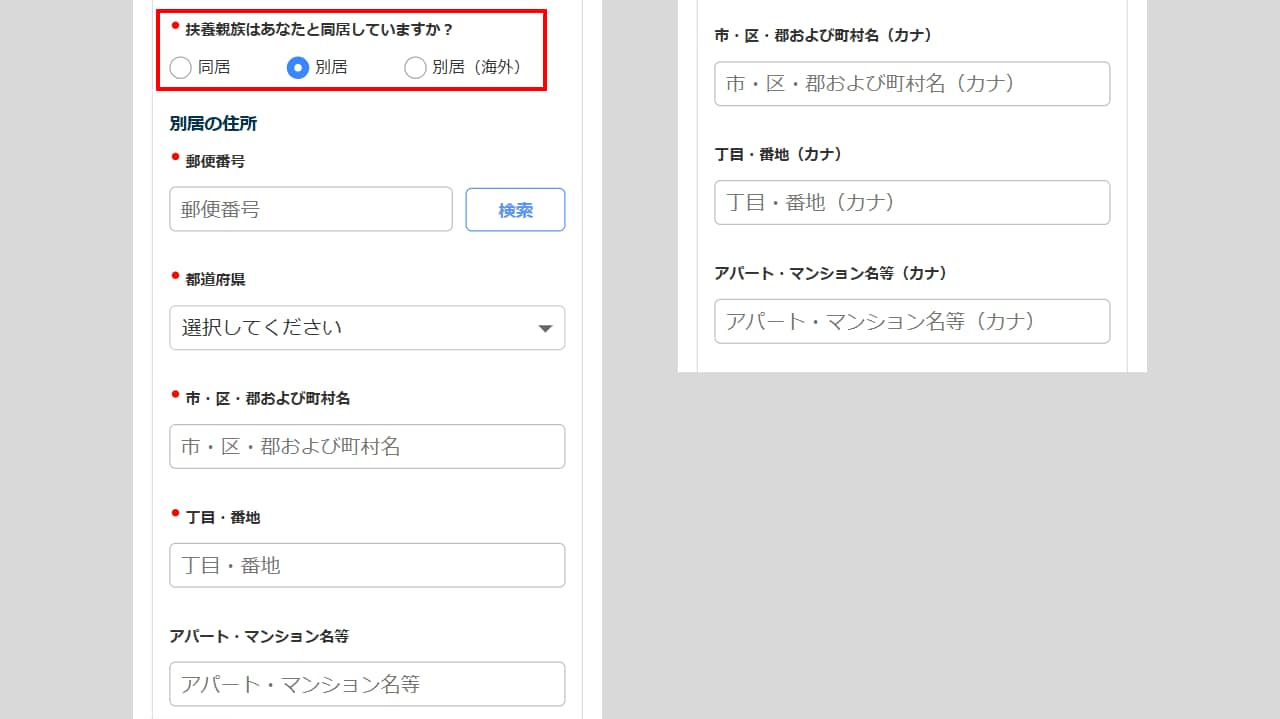Click the 丁目・番地 input field
This screenshot has height=719, width=1280.
[x=367, y=565]
